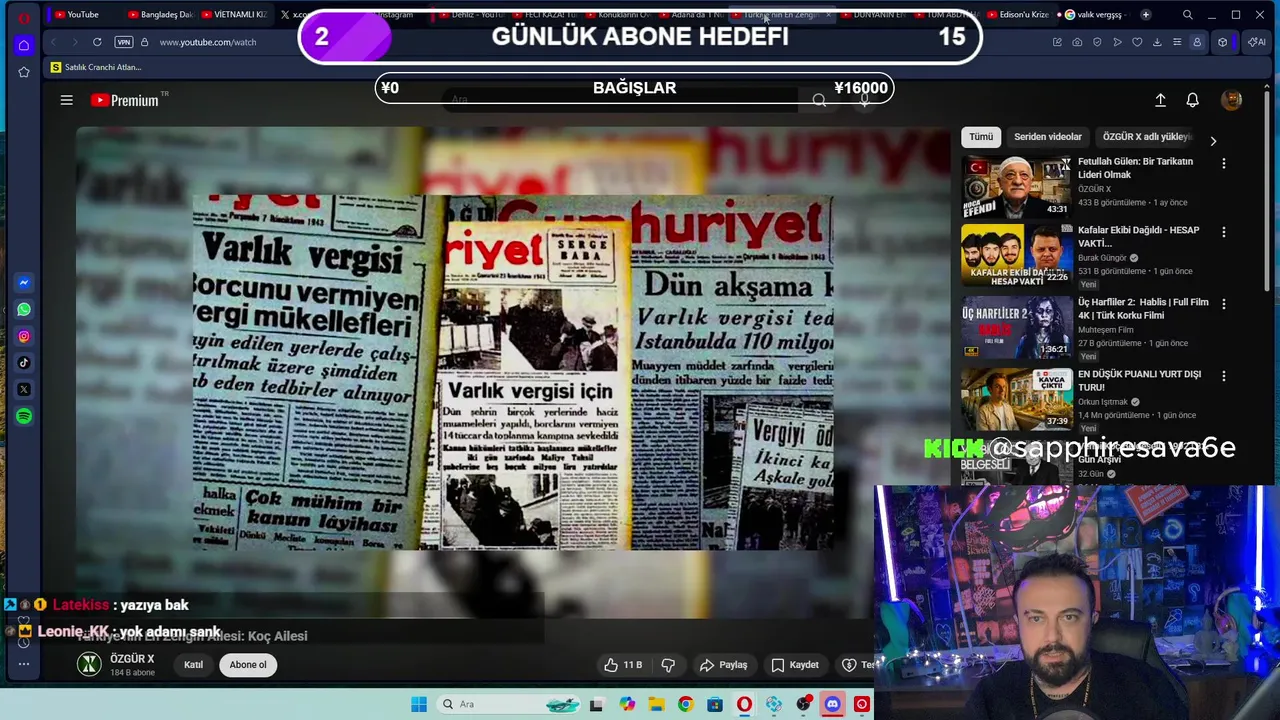Reload the current page
Screen dimensions: 1280x720
click(x=97, y=42)
